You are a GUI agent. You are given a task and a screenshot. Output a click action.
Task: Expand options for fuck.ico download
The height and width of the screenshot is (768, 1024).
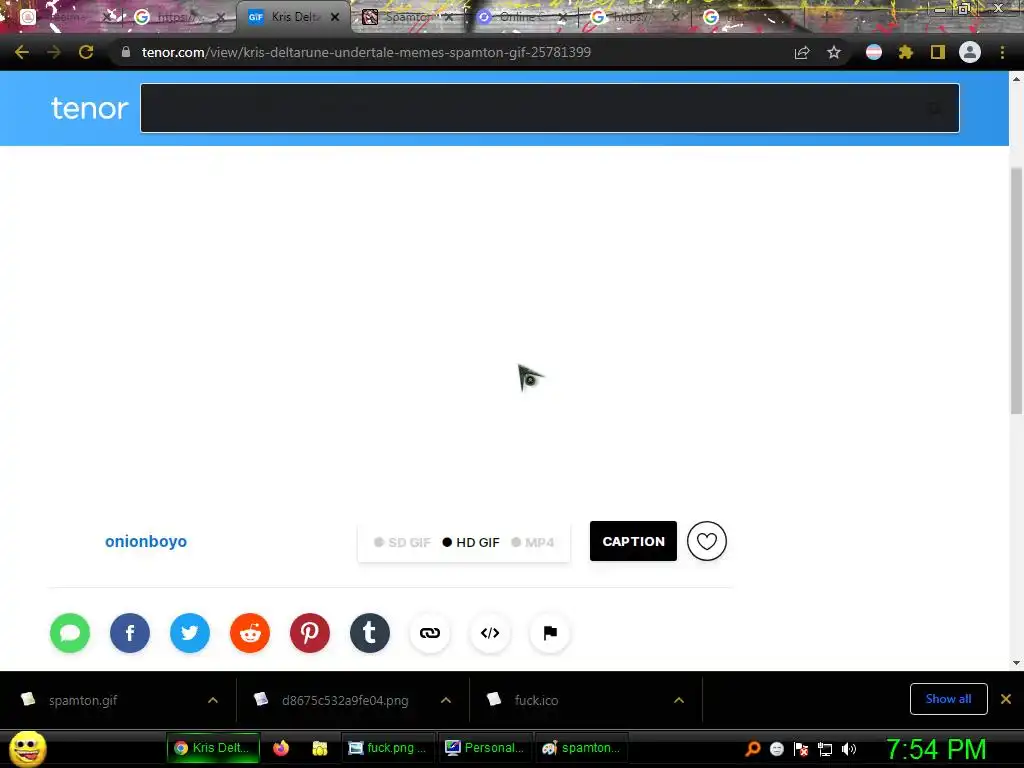click(679, 700)
